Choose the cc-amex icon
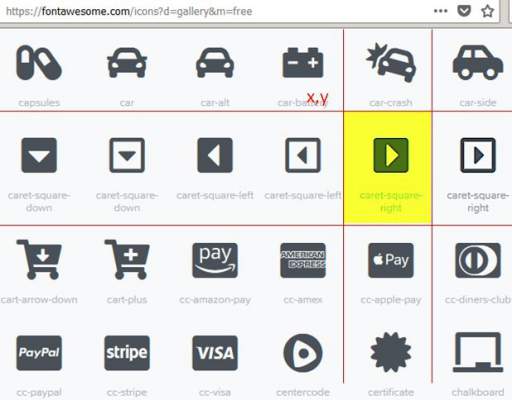This screenshot has height=400, width=512. coord(303,260)
